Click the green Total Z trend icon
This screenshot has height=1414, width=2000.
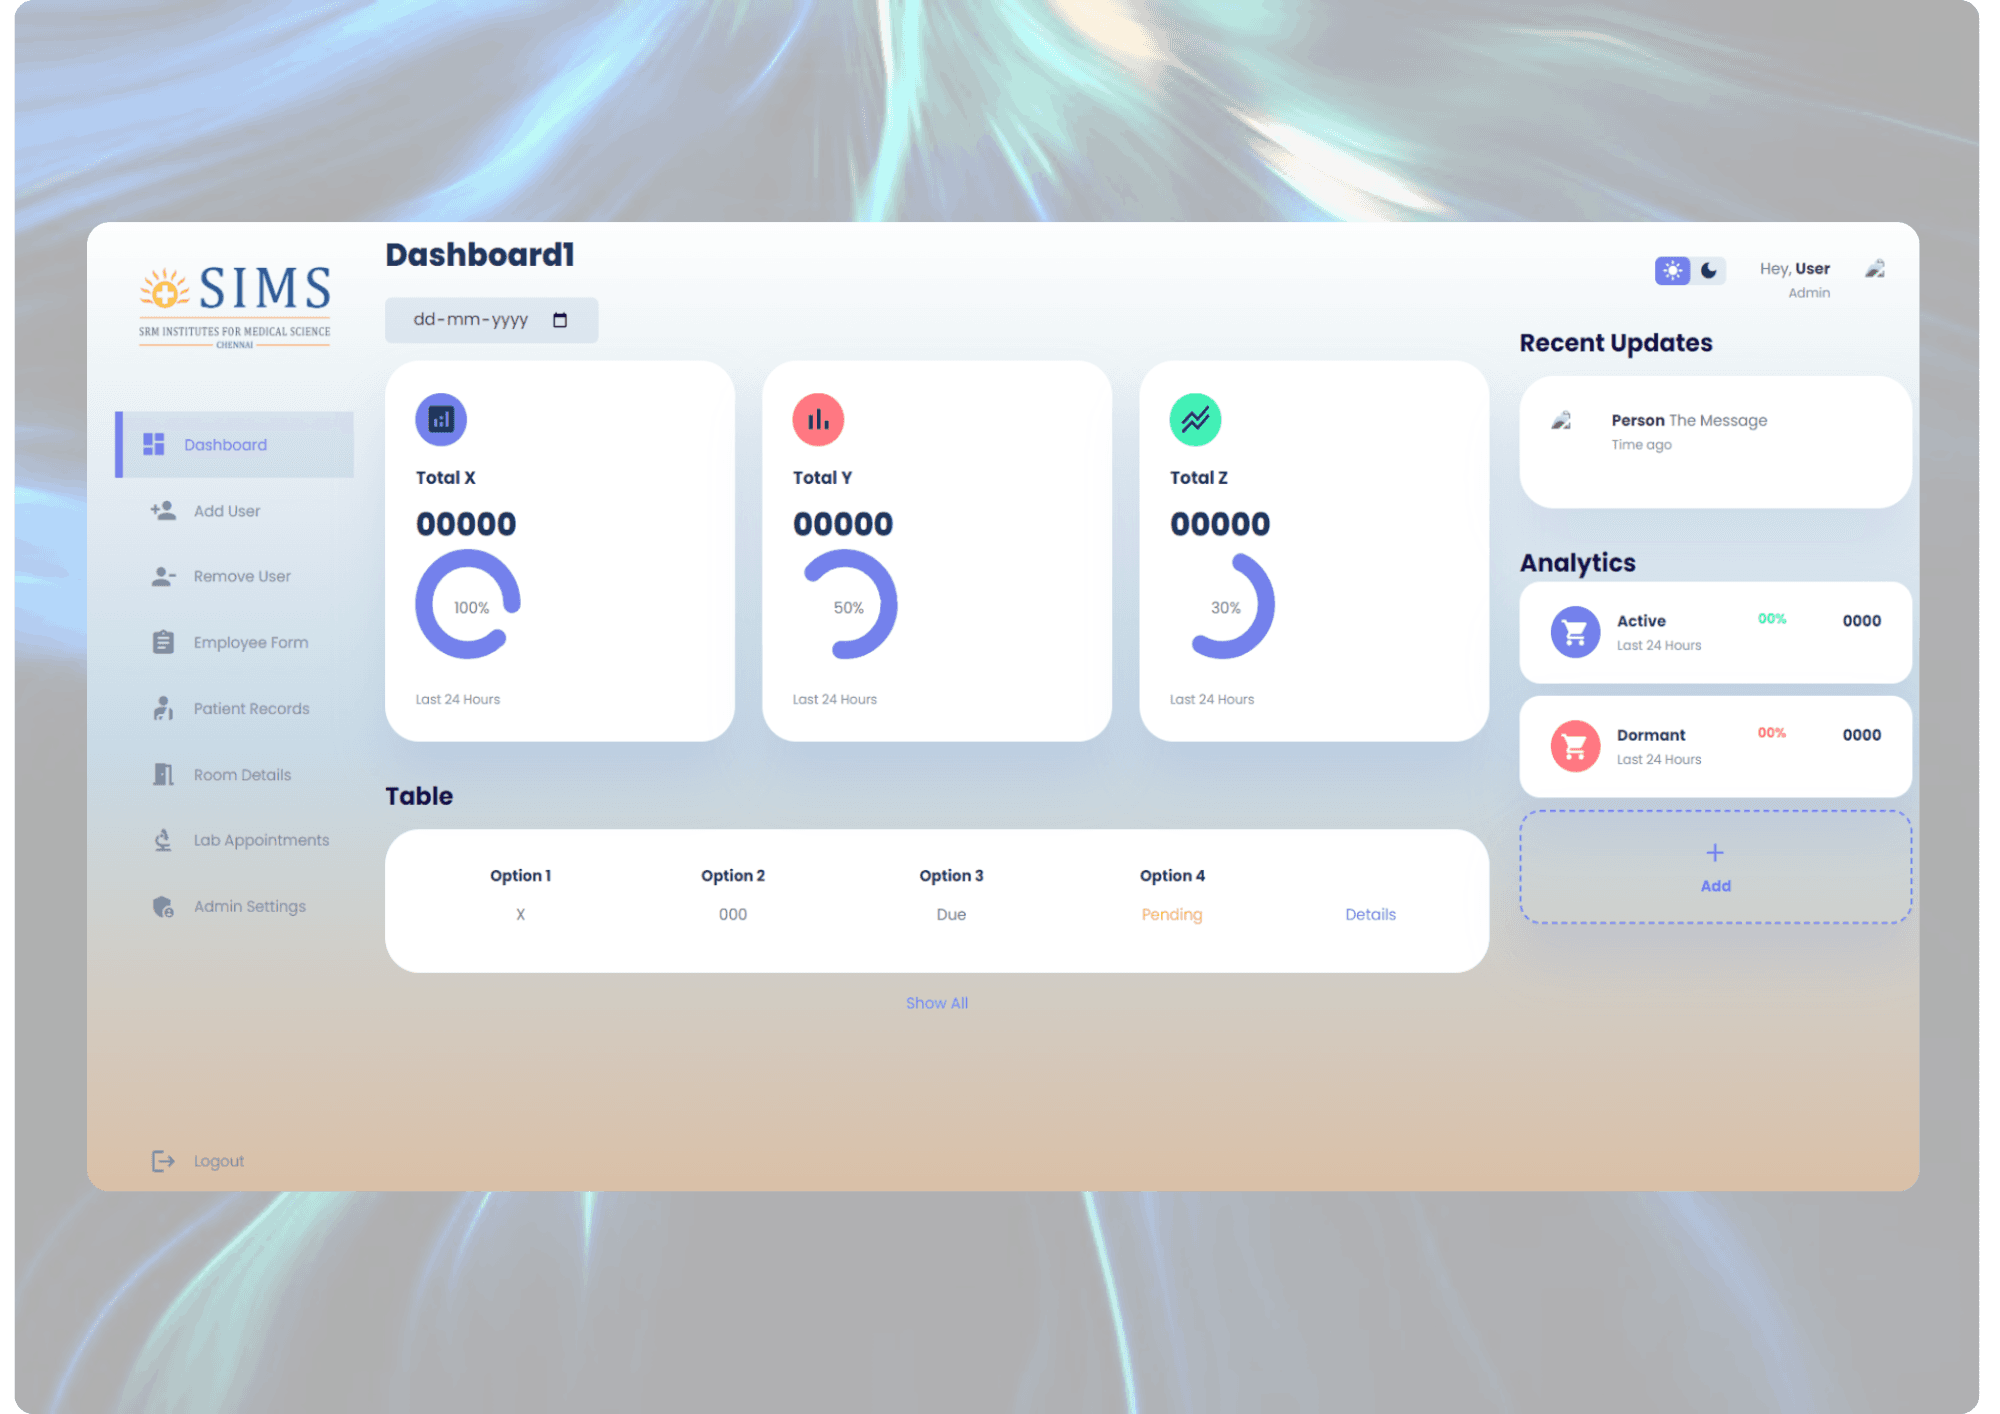pos(1195,420)
